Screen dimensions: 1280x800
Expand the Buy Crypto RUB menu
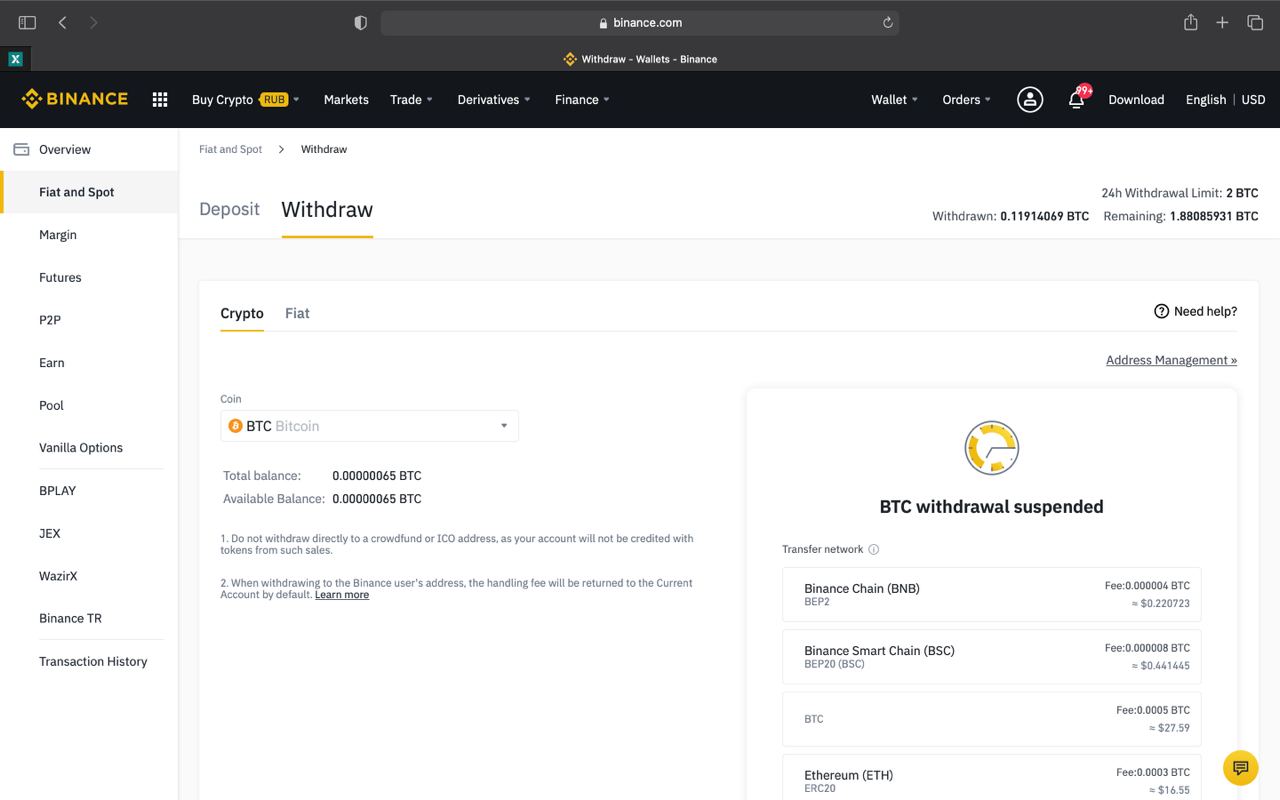point(246,99)
